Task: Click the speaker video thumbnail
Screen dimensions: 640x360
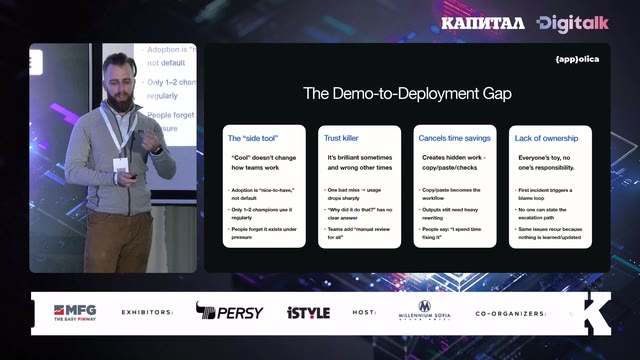Action: [x=113, y=158]
